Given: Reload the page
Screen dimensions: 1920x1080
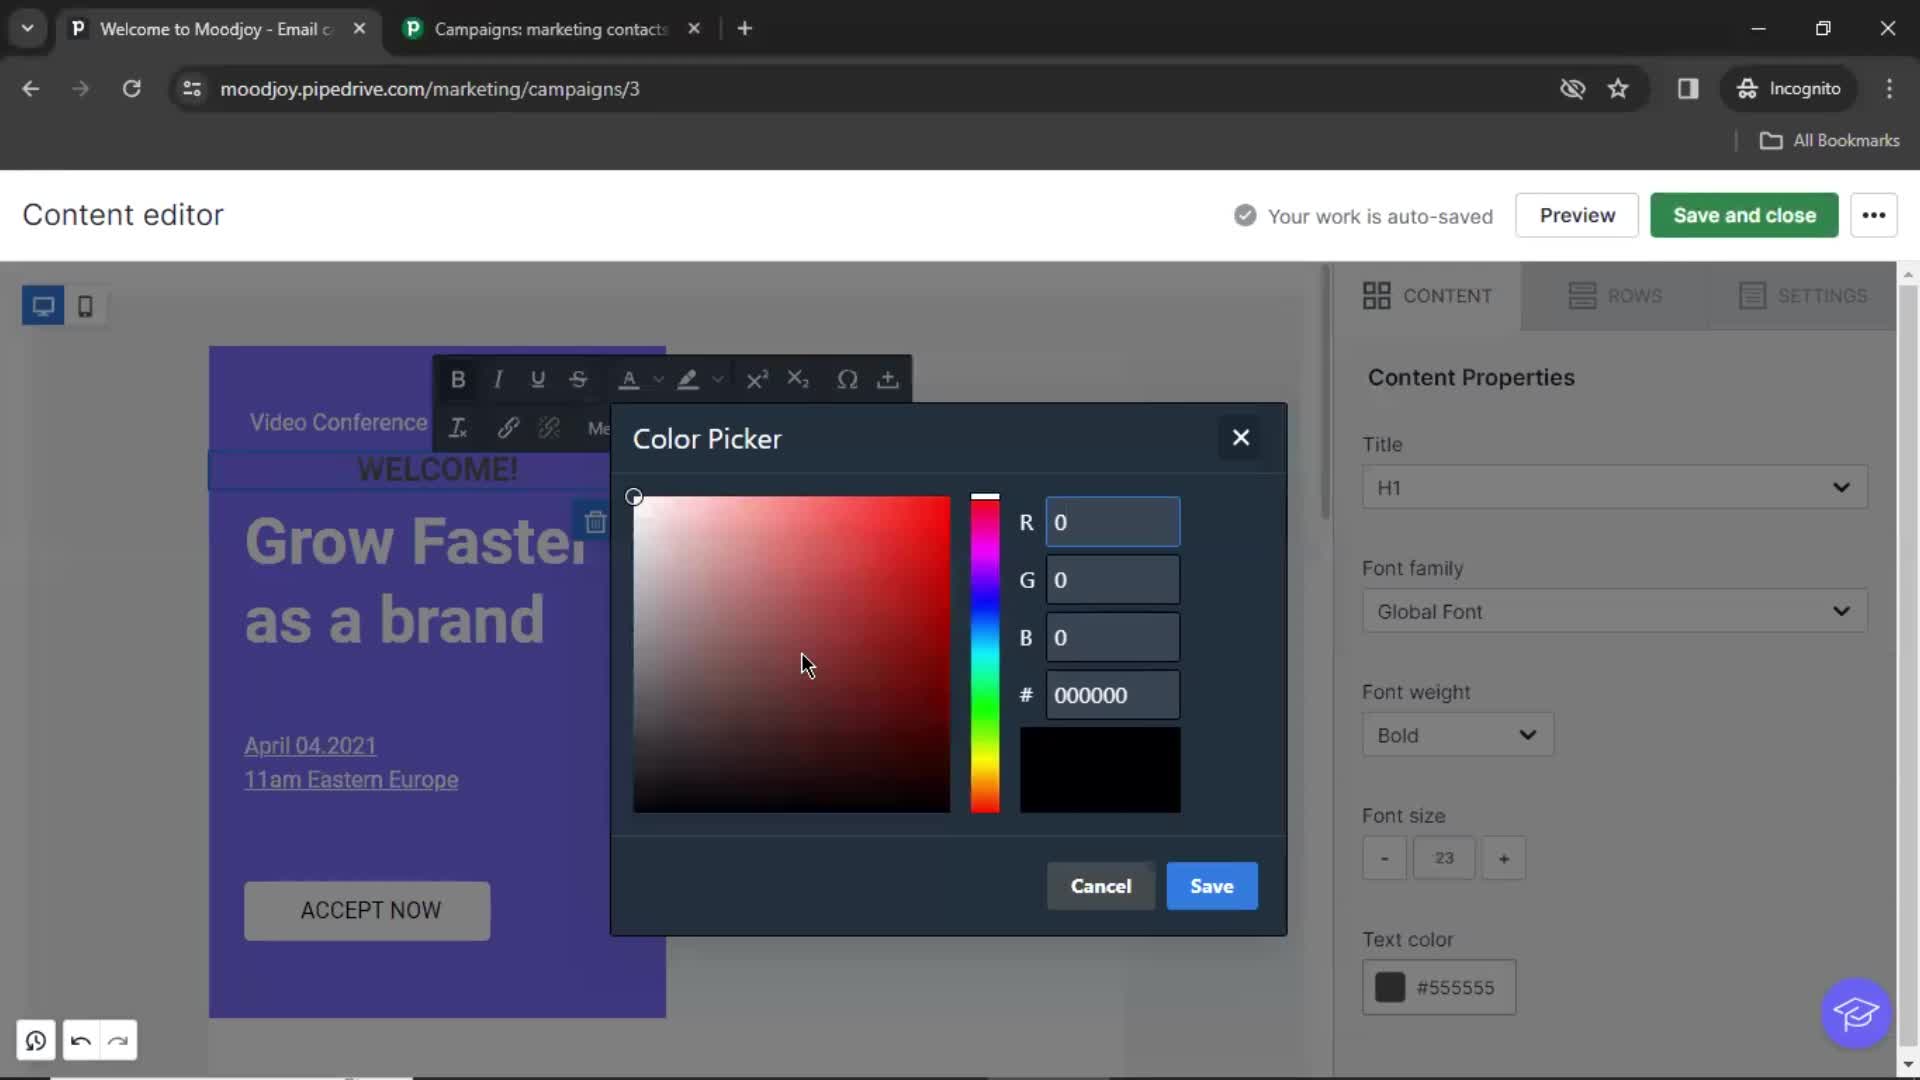Looking at the screenshot, I should tap(132, 89).
